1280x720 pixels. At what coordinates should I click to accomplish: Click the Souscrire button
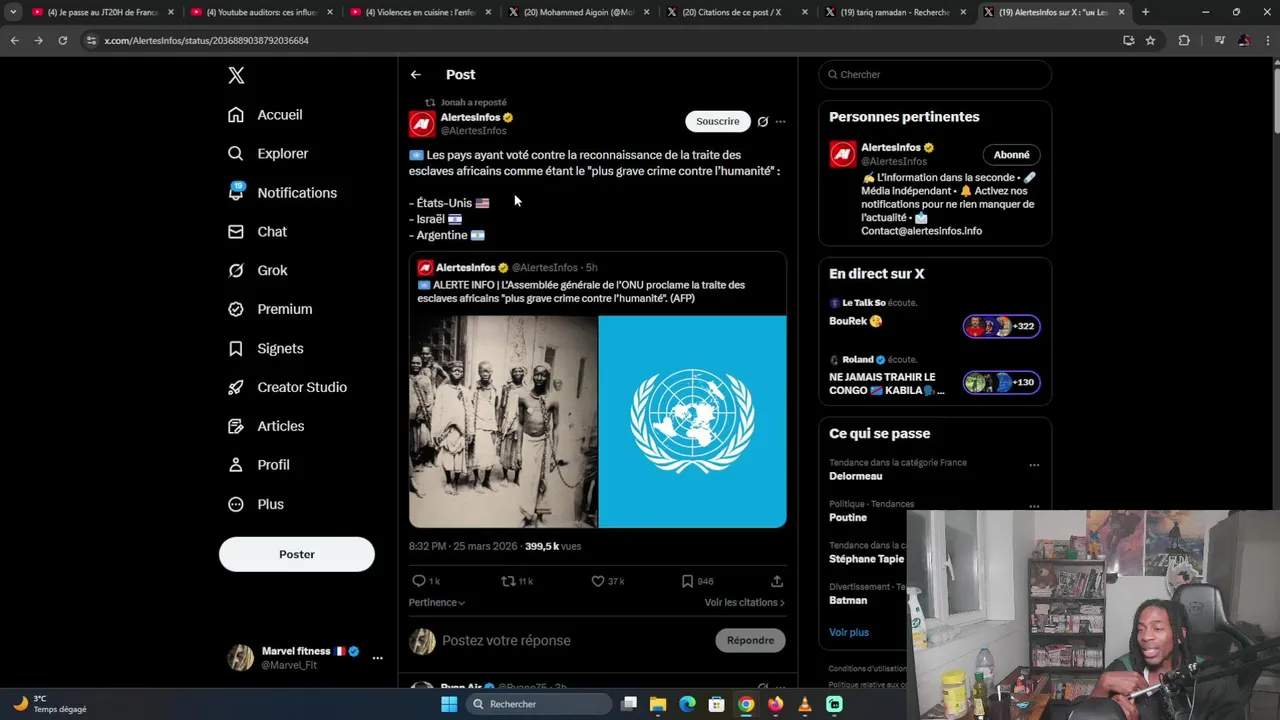[718, 121]
